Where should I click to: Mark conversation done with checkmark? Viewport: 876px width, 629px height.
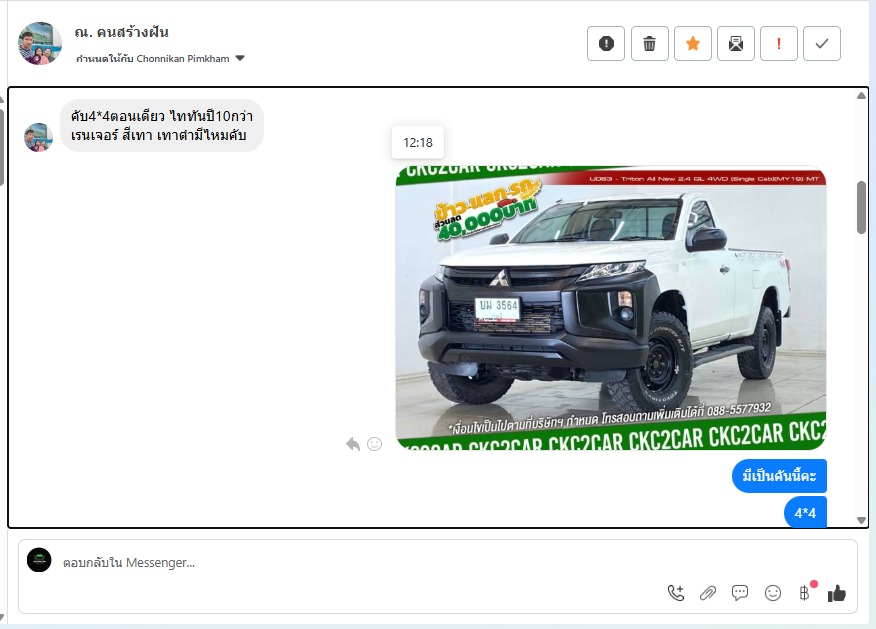(x=822, y=44)
